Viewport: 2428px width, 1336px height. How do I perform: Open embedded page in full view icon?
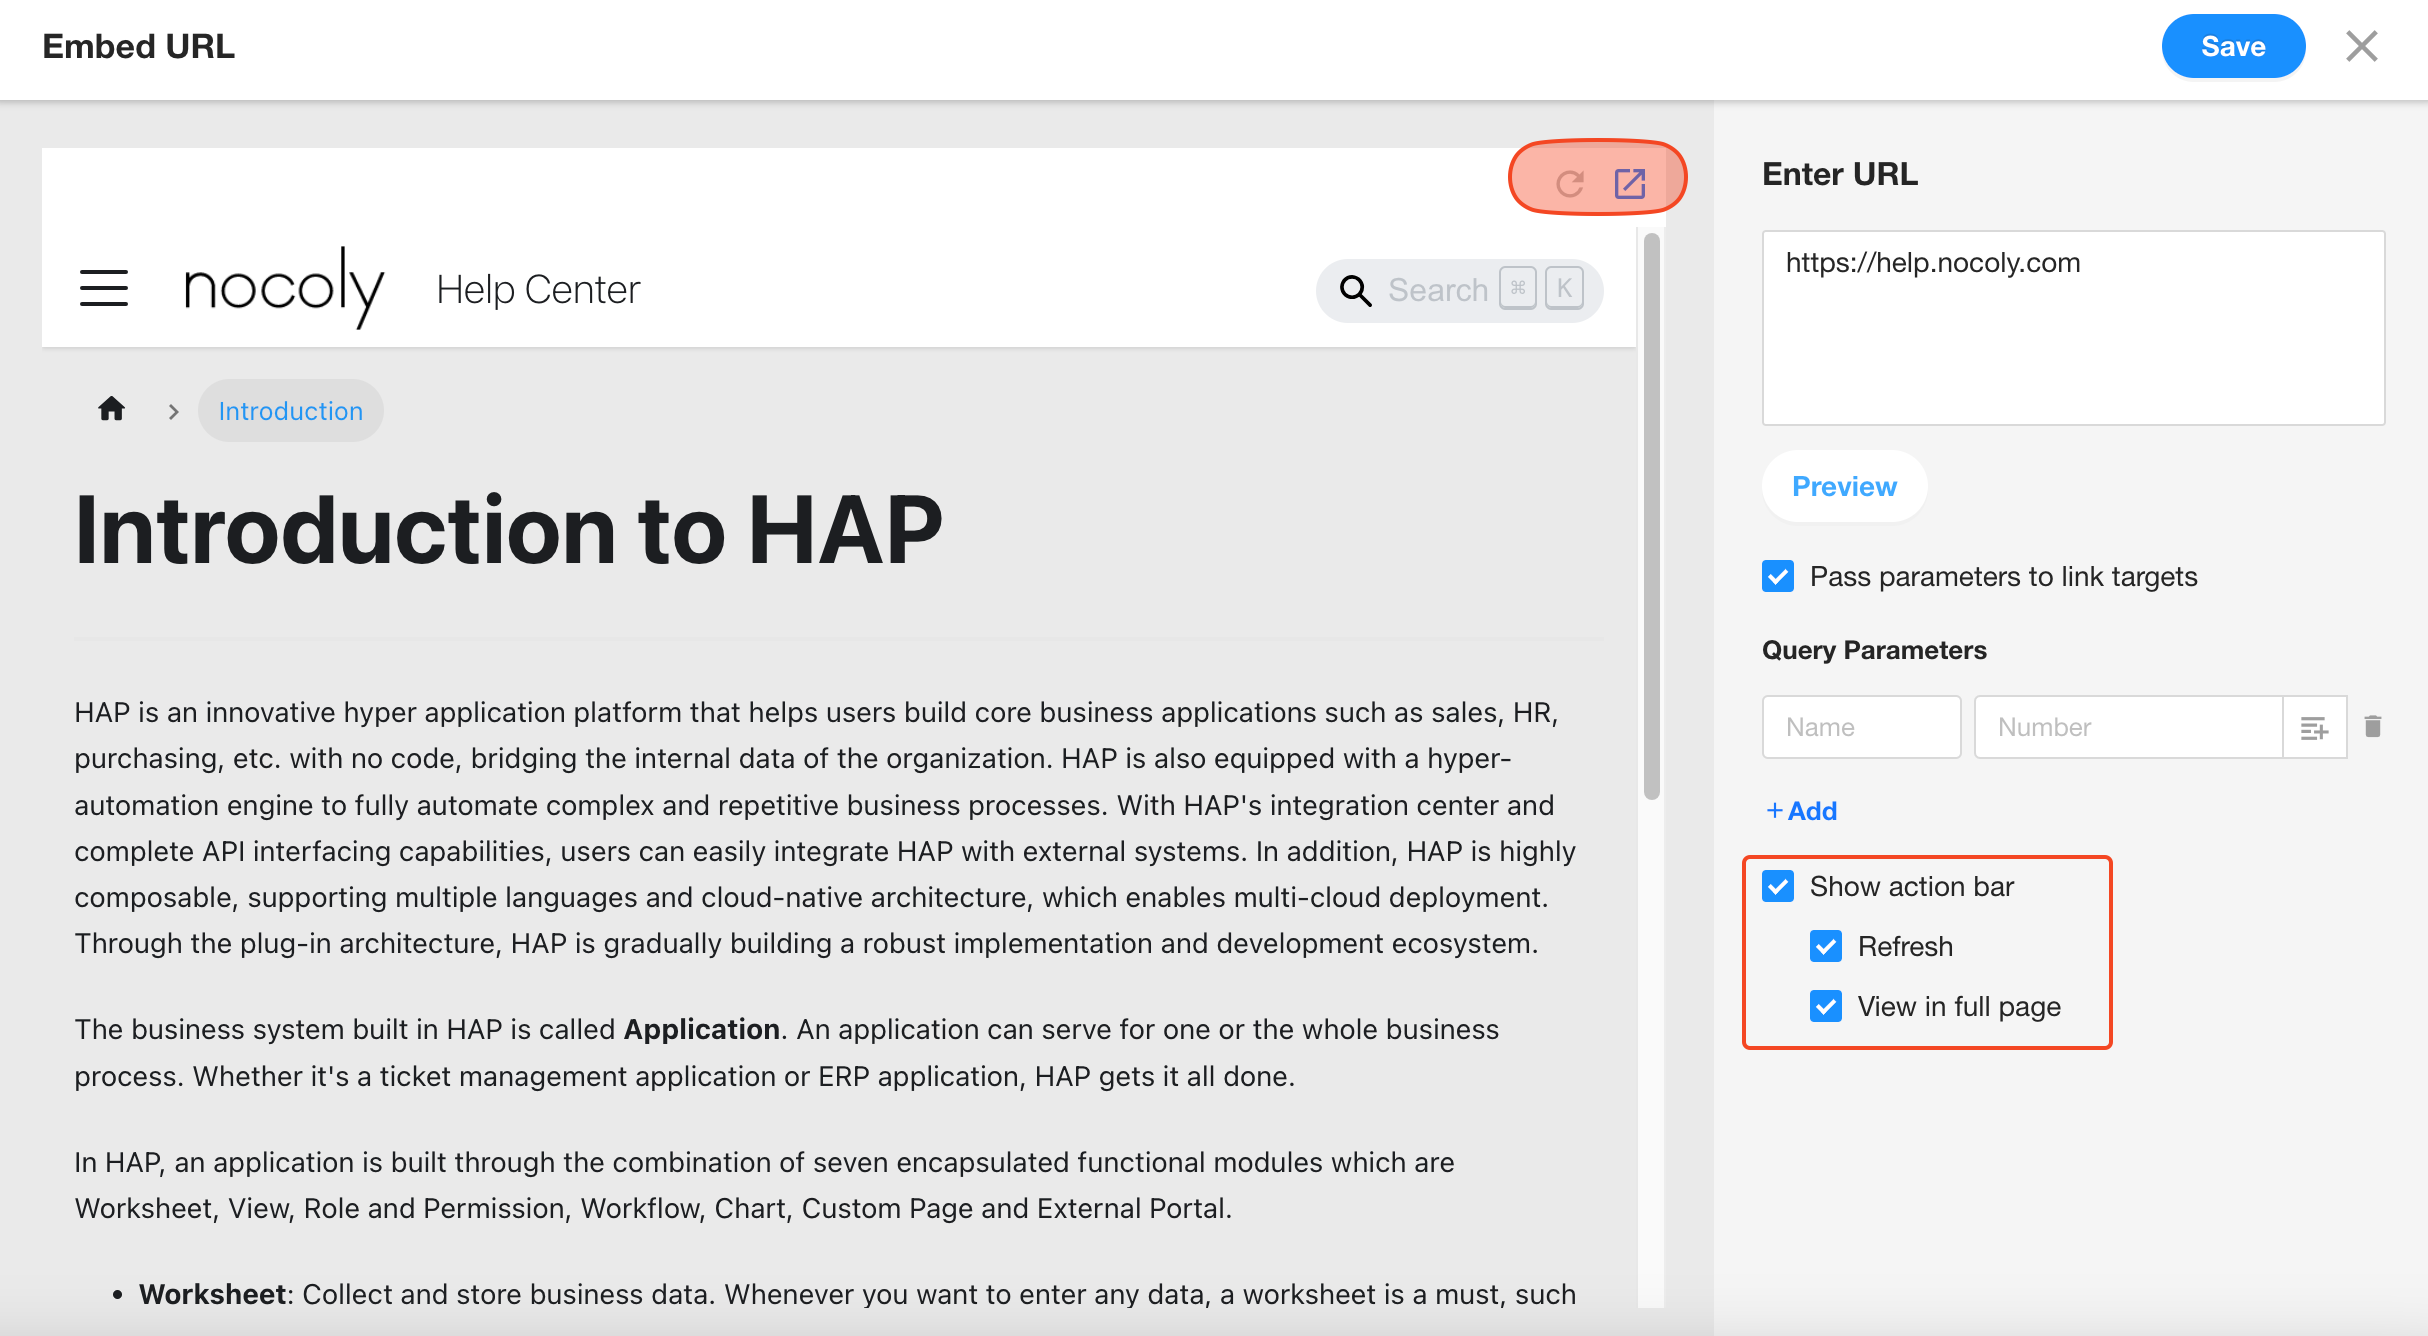pyautogui.click(x=1630, y=183)
